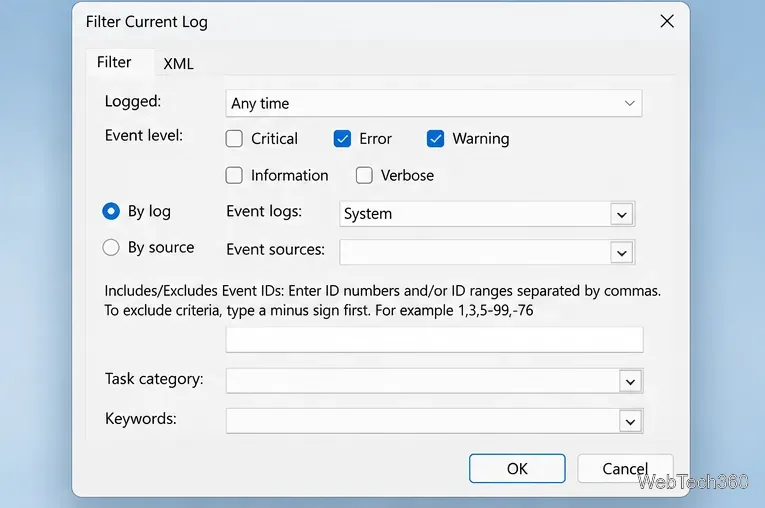Screen dimensions: 765x508
Task: Expand the Event logs dropdown arrow
Action: pos(622,214)
